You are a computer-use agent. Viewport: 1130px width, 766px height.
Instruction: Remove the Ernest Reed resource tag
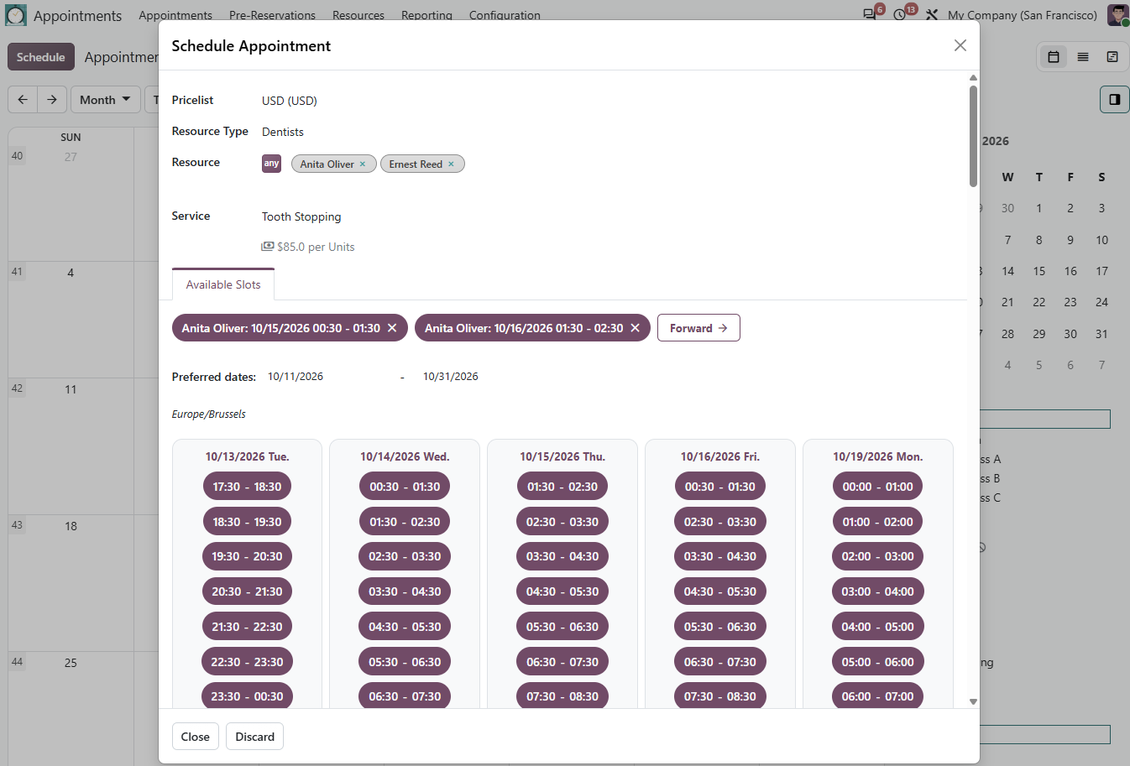[451, 164]
